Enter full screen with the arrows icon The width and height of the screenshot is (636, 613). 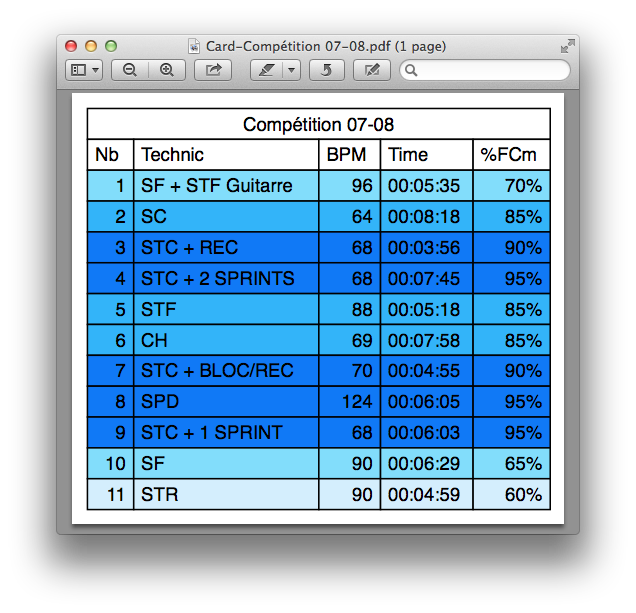tap(568, 46)
